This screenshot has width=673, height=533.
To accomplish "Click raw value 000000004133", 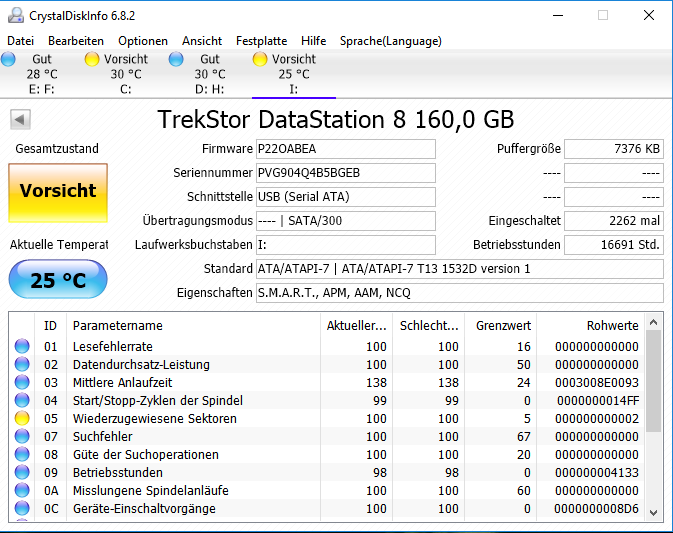I will (x=597, y=472).
